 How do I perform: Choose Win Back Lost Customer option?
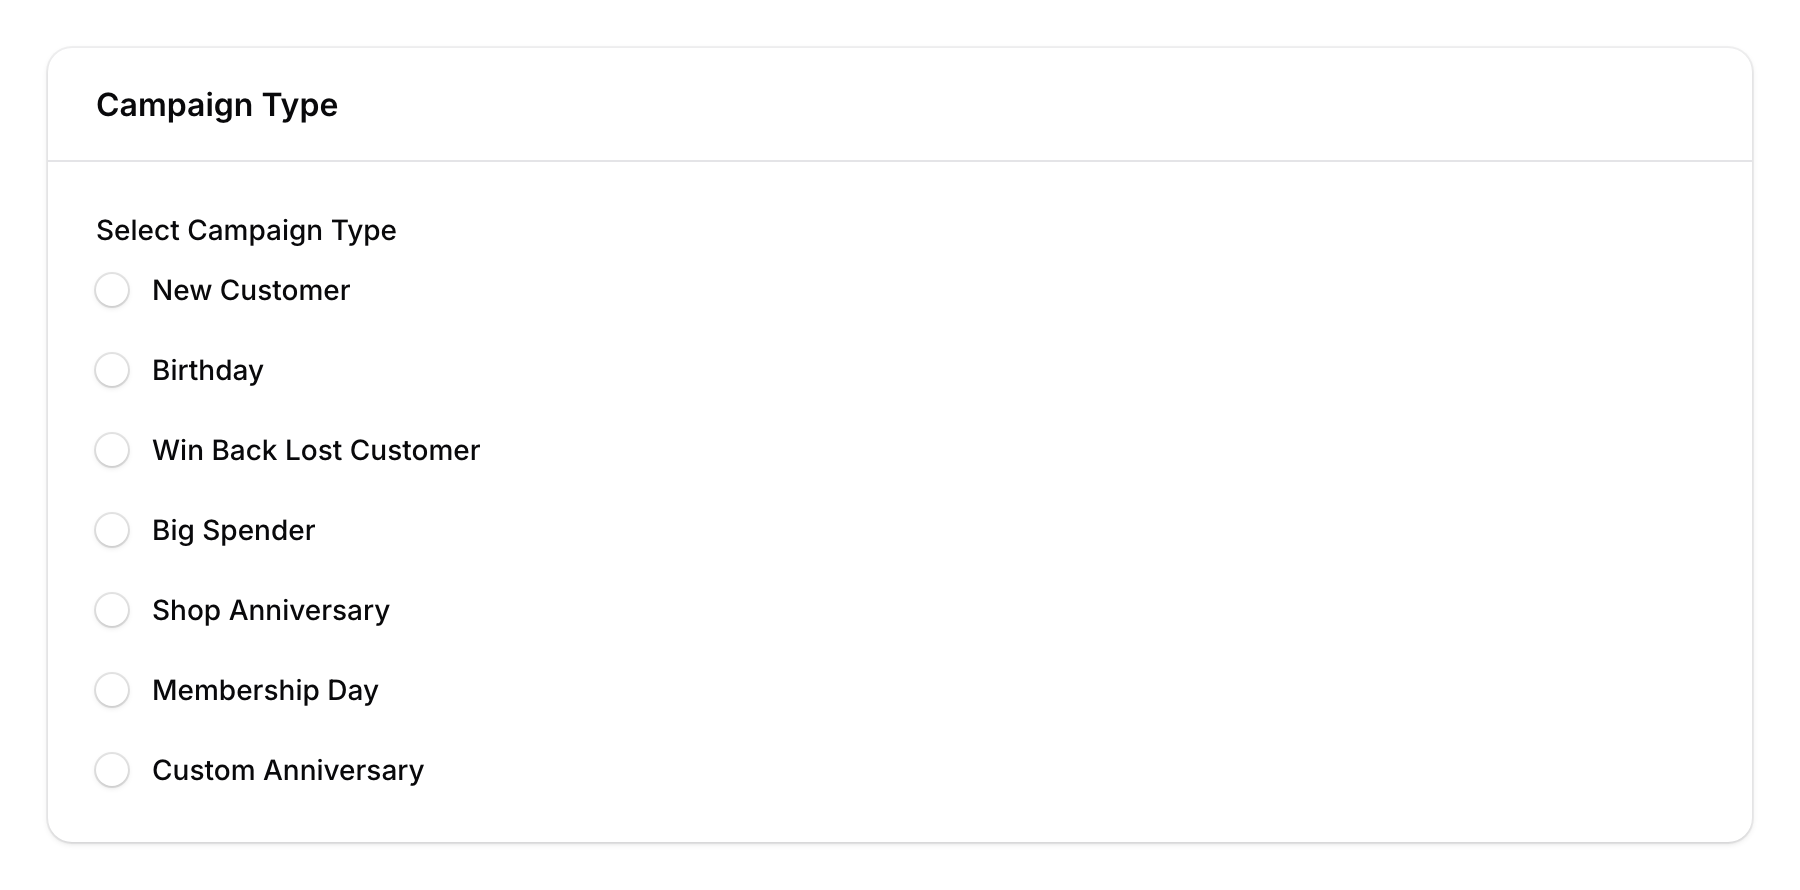tap(112, 450)
